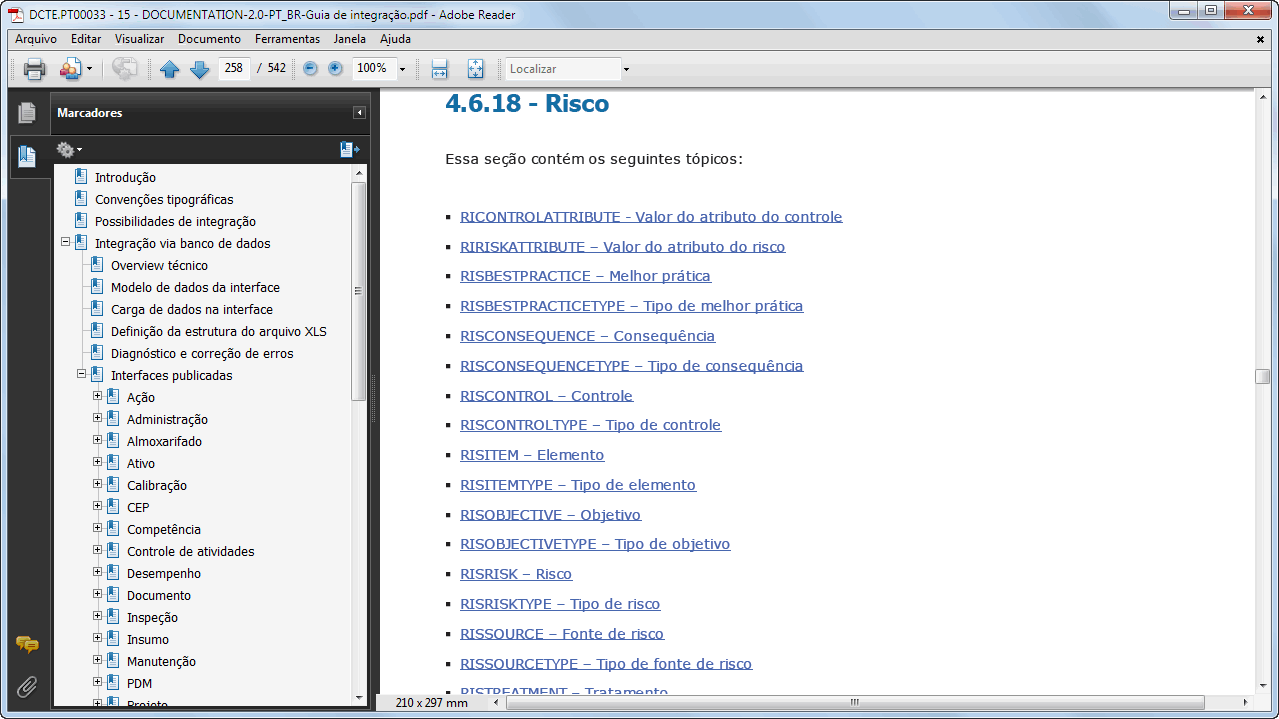The width and height of the screenshot is (1279, 719).
Task: Click the Localizar search field
Action: click(563, 69)
